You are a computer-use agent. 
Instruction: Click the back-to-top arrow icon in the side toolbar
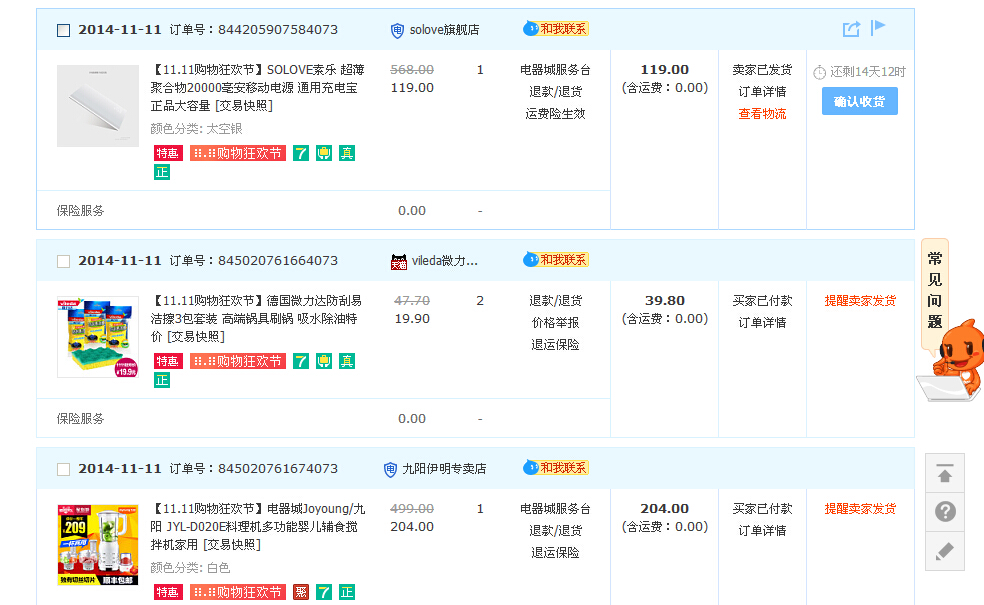tap(944, 473)
